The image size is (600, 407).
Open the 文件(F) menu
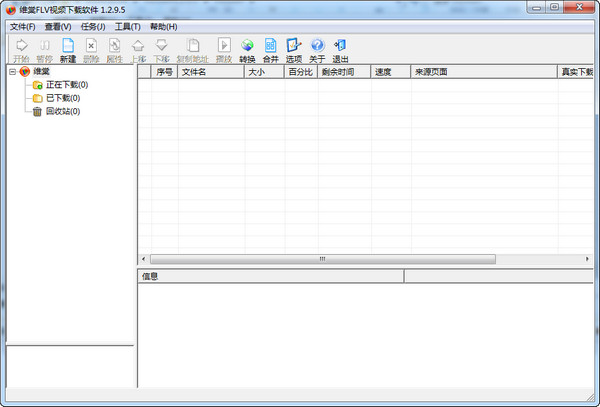pyautogui.click(x=23, y=27)
